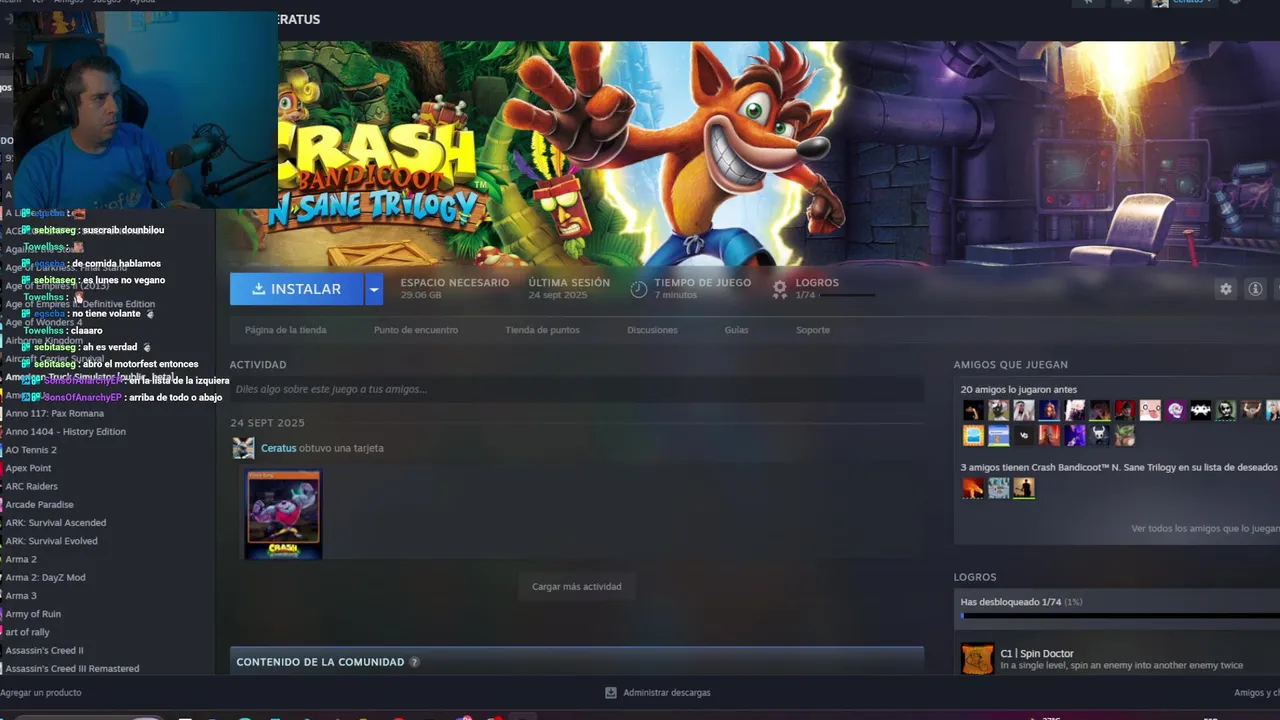Open the Página de la tienda tab

(x=285, y=330)
